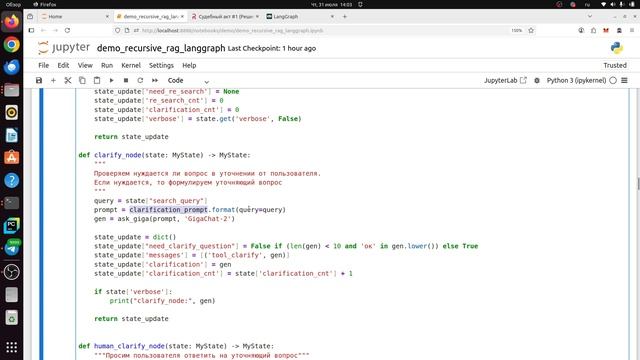Open the browser extensions icon
This screenshot has height=360, width=640.
[x=593, y=30]
